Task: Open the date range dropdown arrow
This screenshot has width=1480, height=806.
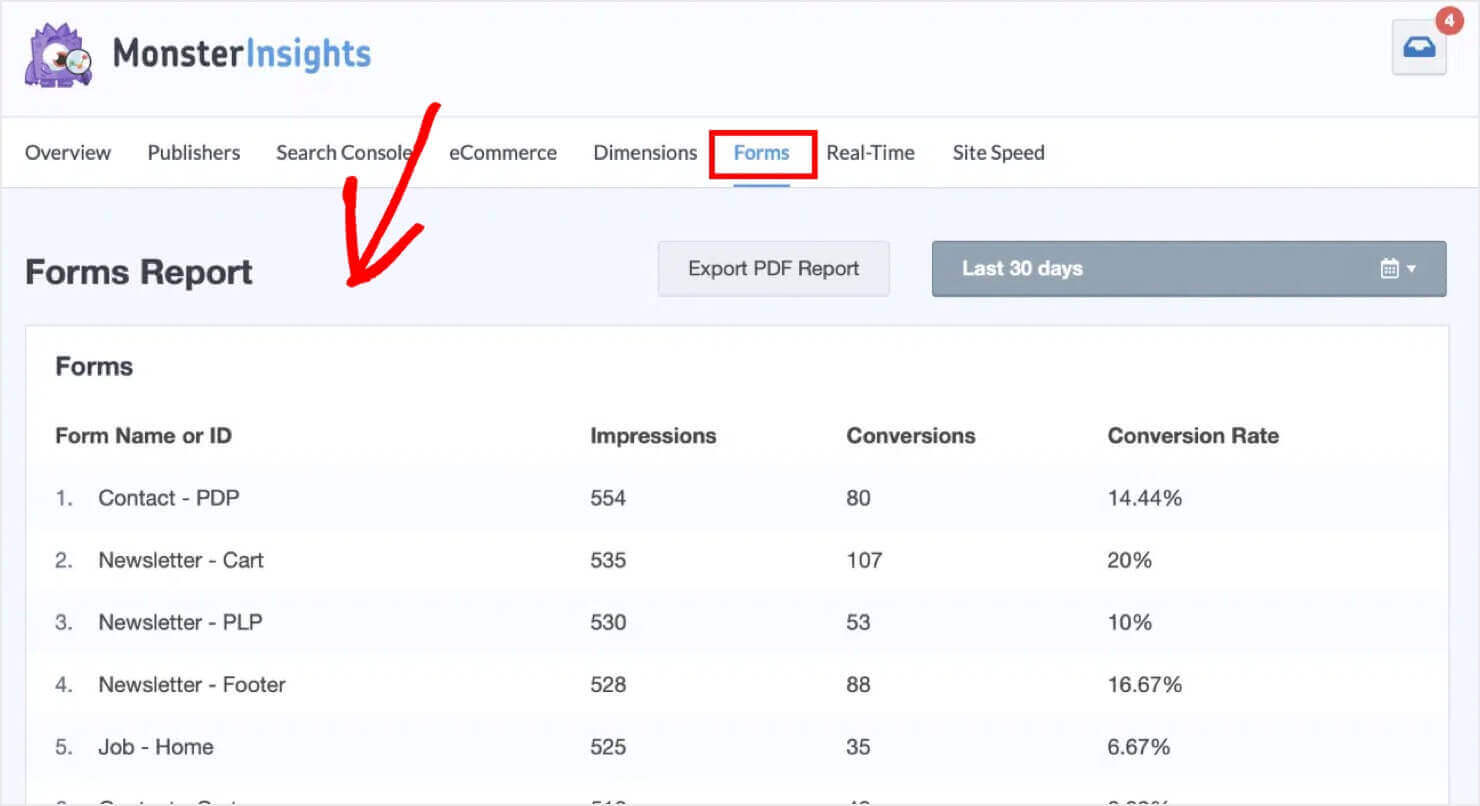Action: (1412, 268)
